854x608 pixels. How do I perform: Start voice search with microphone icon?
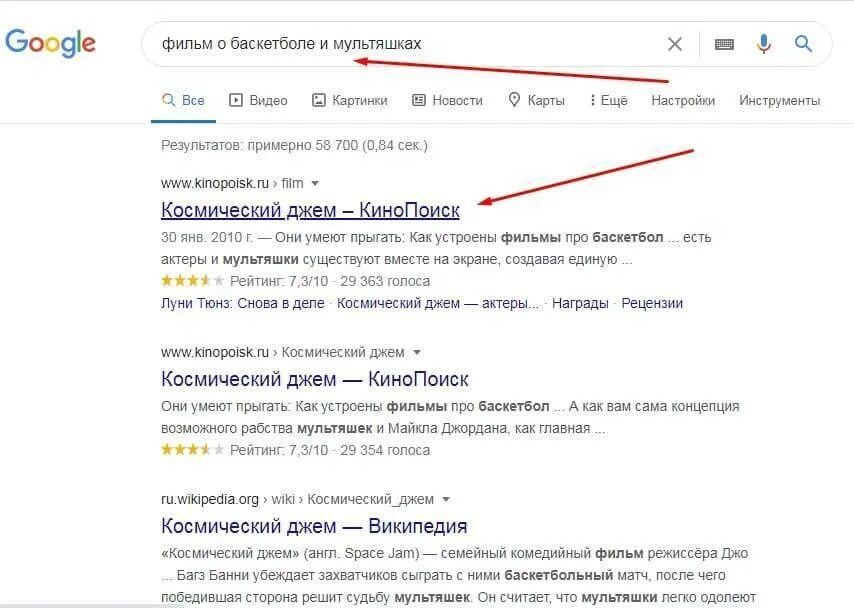tap(764, 44)
